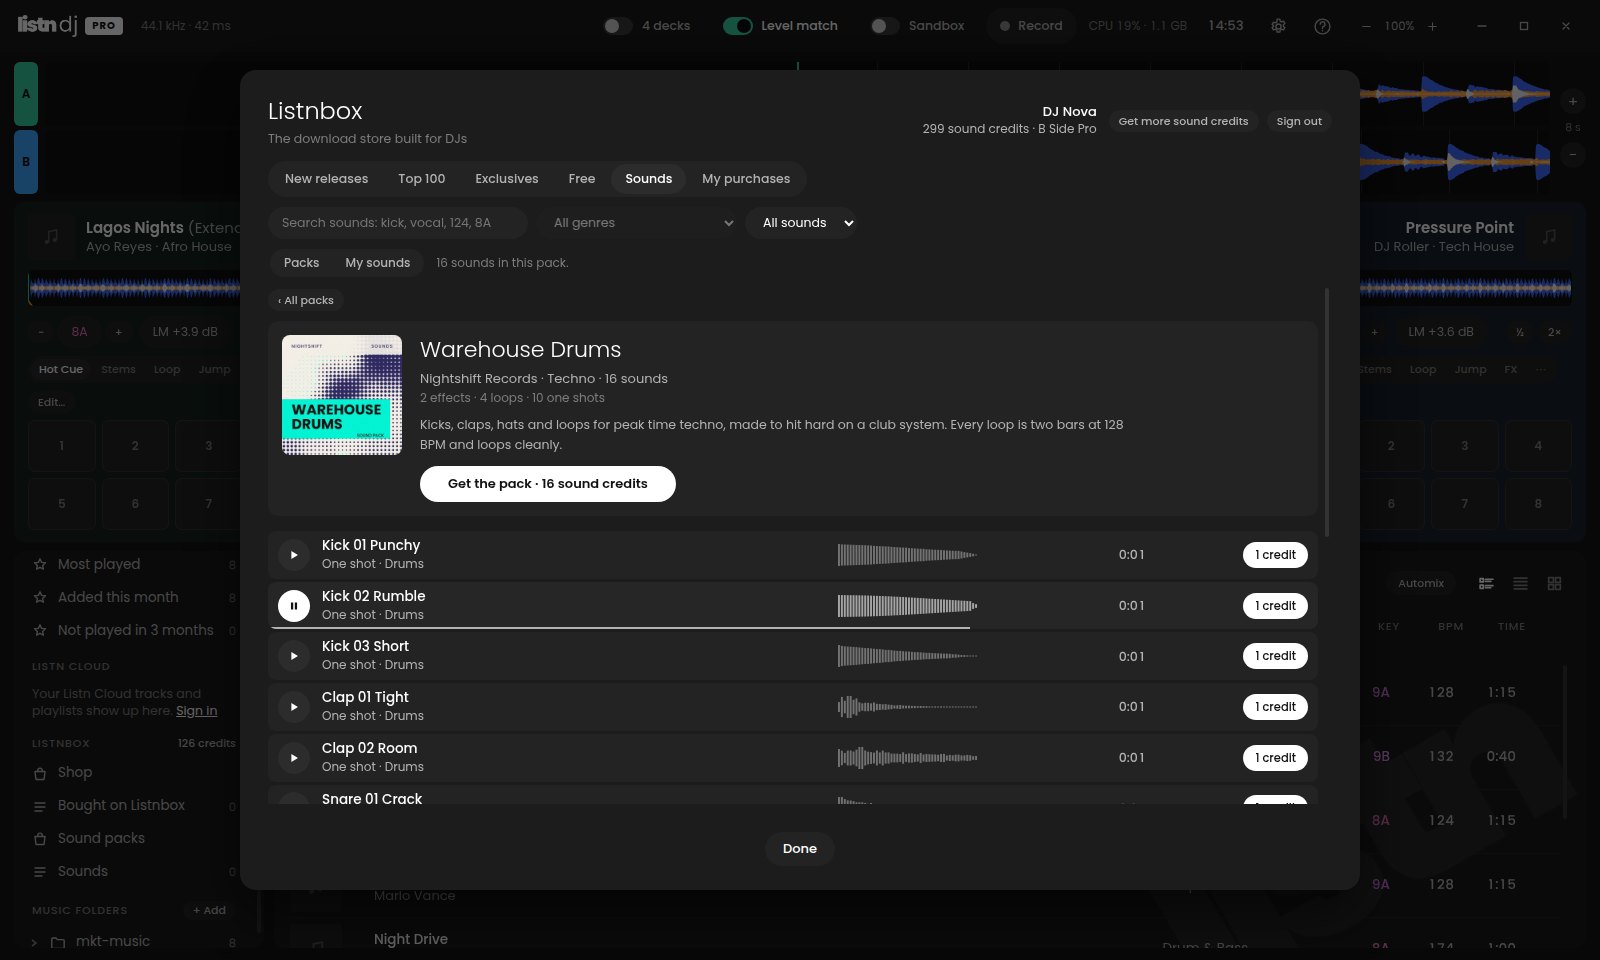Seek the Kick 02 Rumble progress bar
This screenshot has width=1600, height=960.
(793, 628)
